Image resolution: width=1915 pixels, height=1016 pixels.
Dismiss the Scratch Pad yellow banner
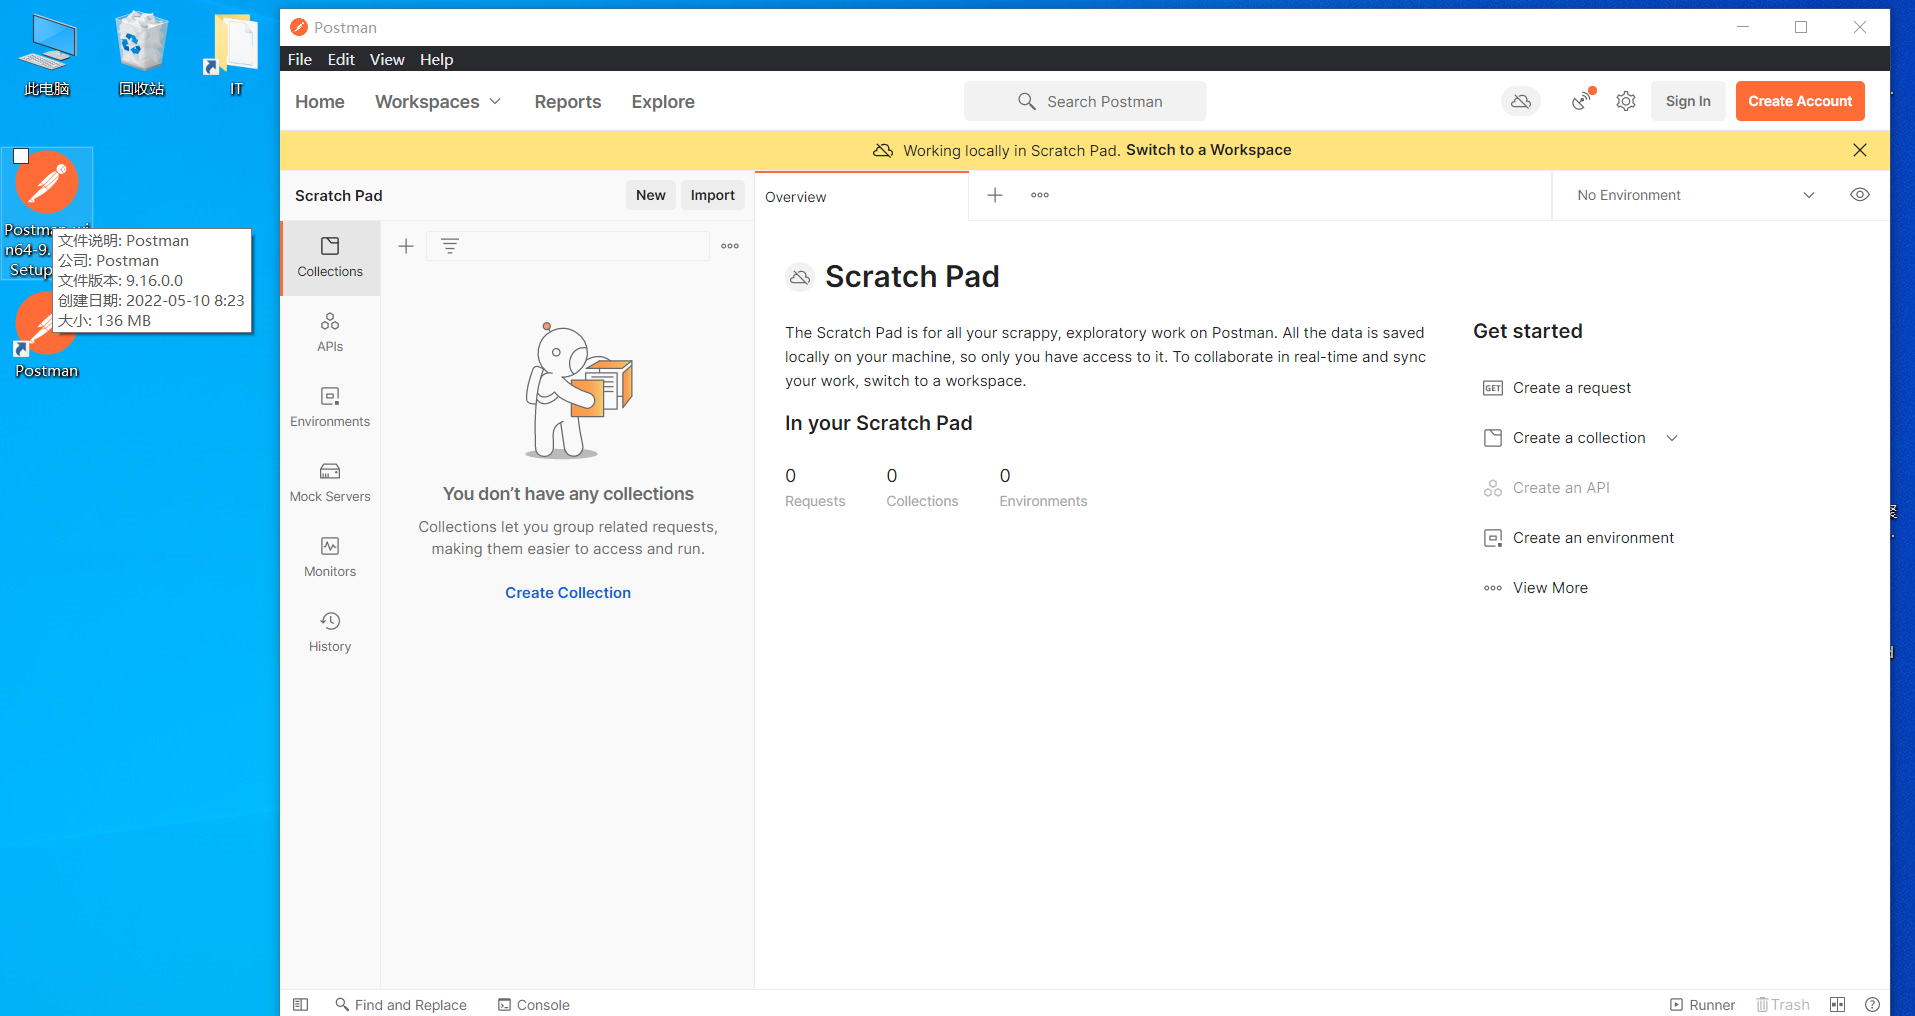point(1860,150)
